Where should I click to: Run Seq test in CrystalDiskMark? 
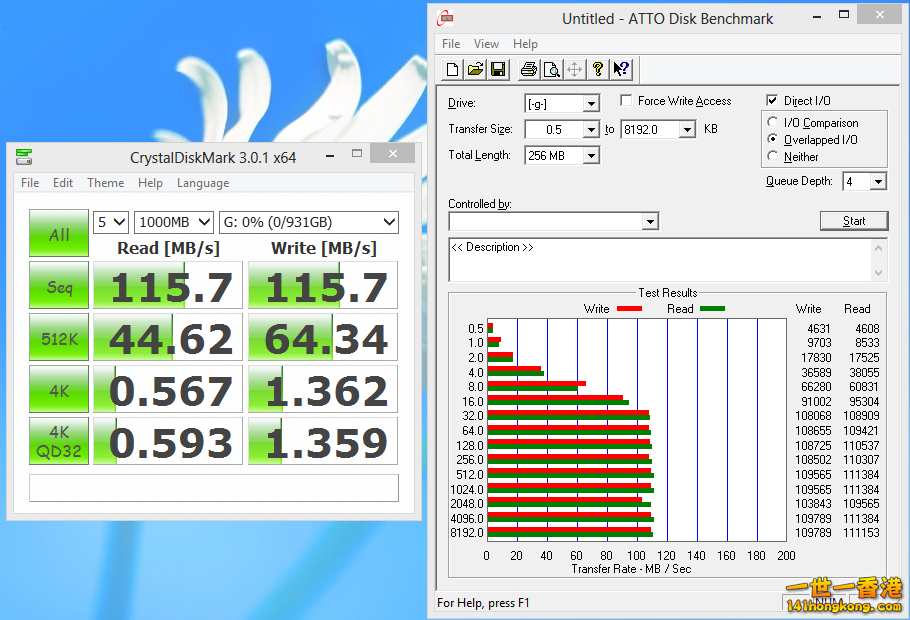click(59, 285)
